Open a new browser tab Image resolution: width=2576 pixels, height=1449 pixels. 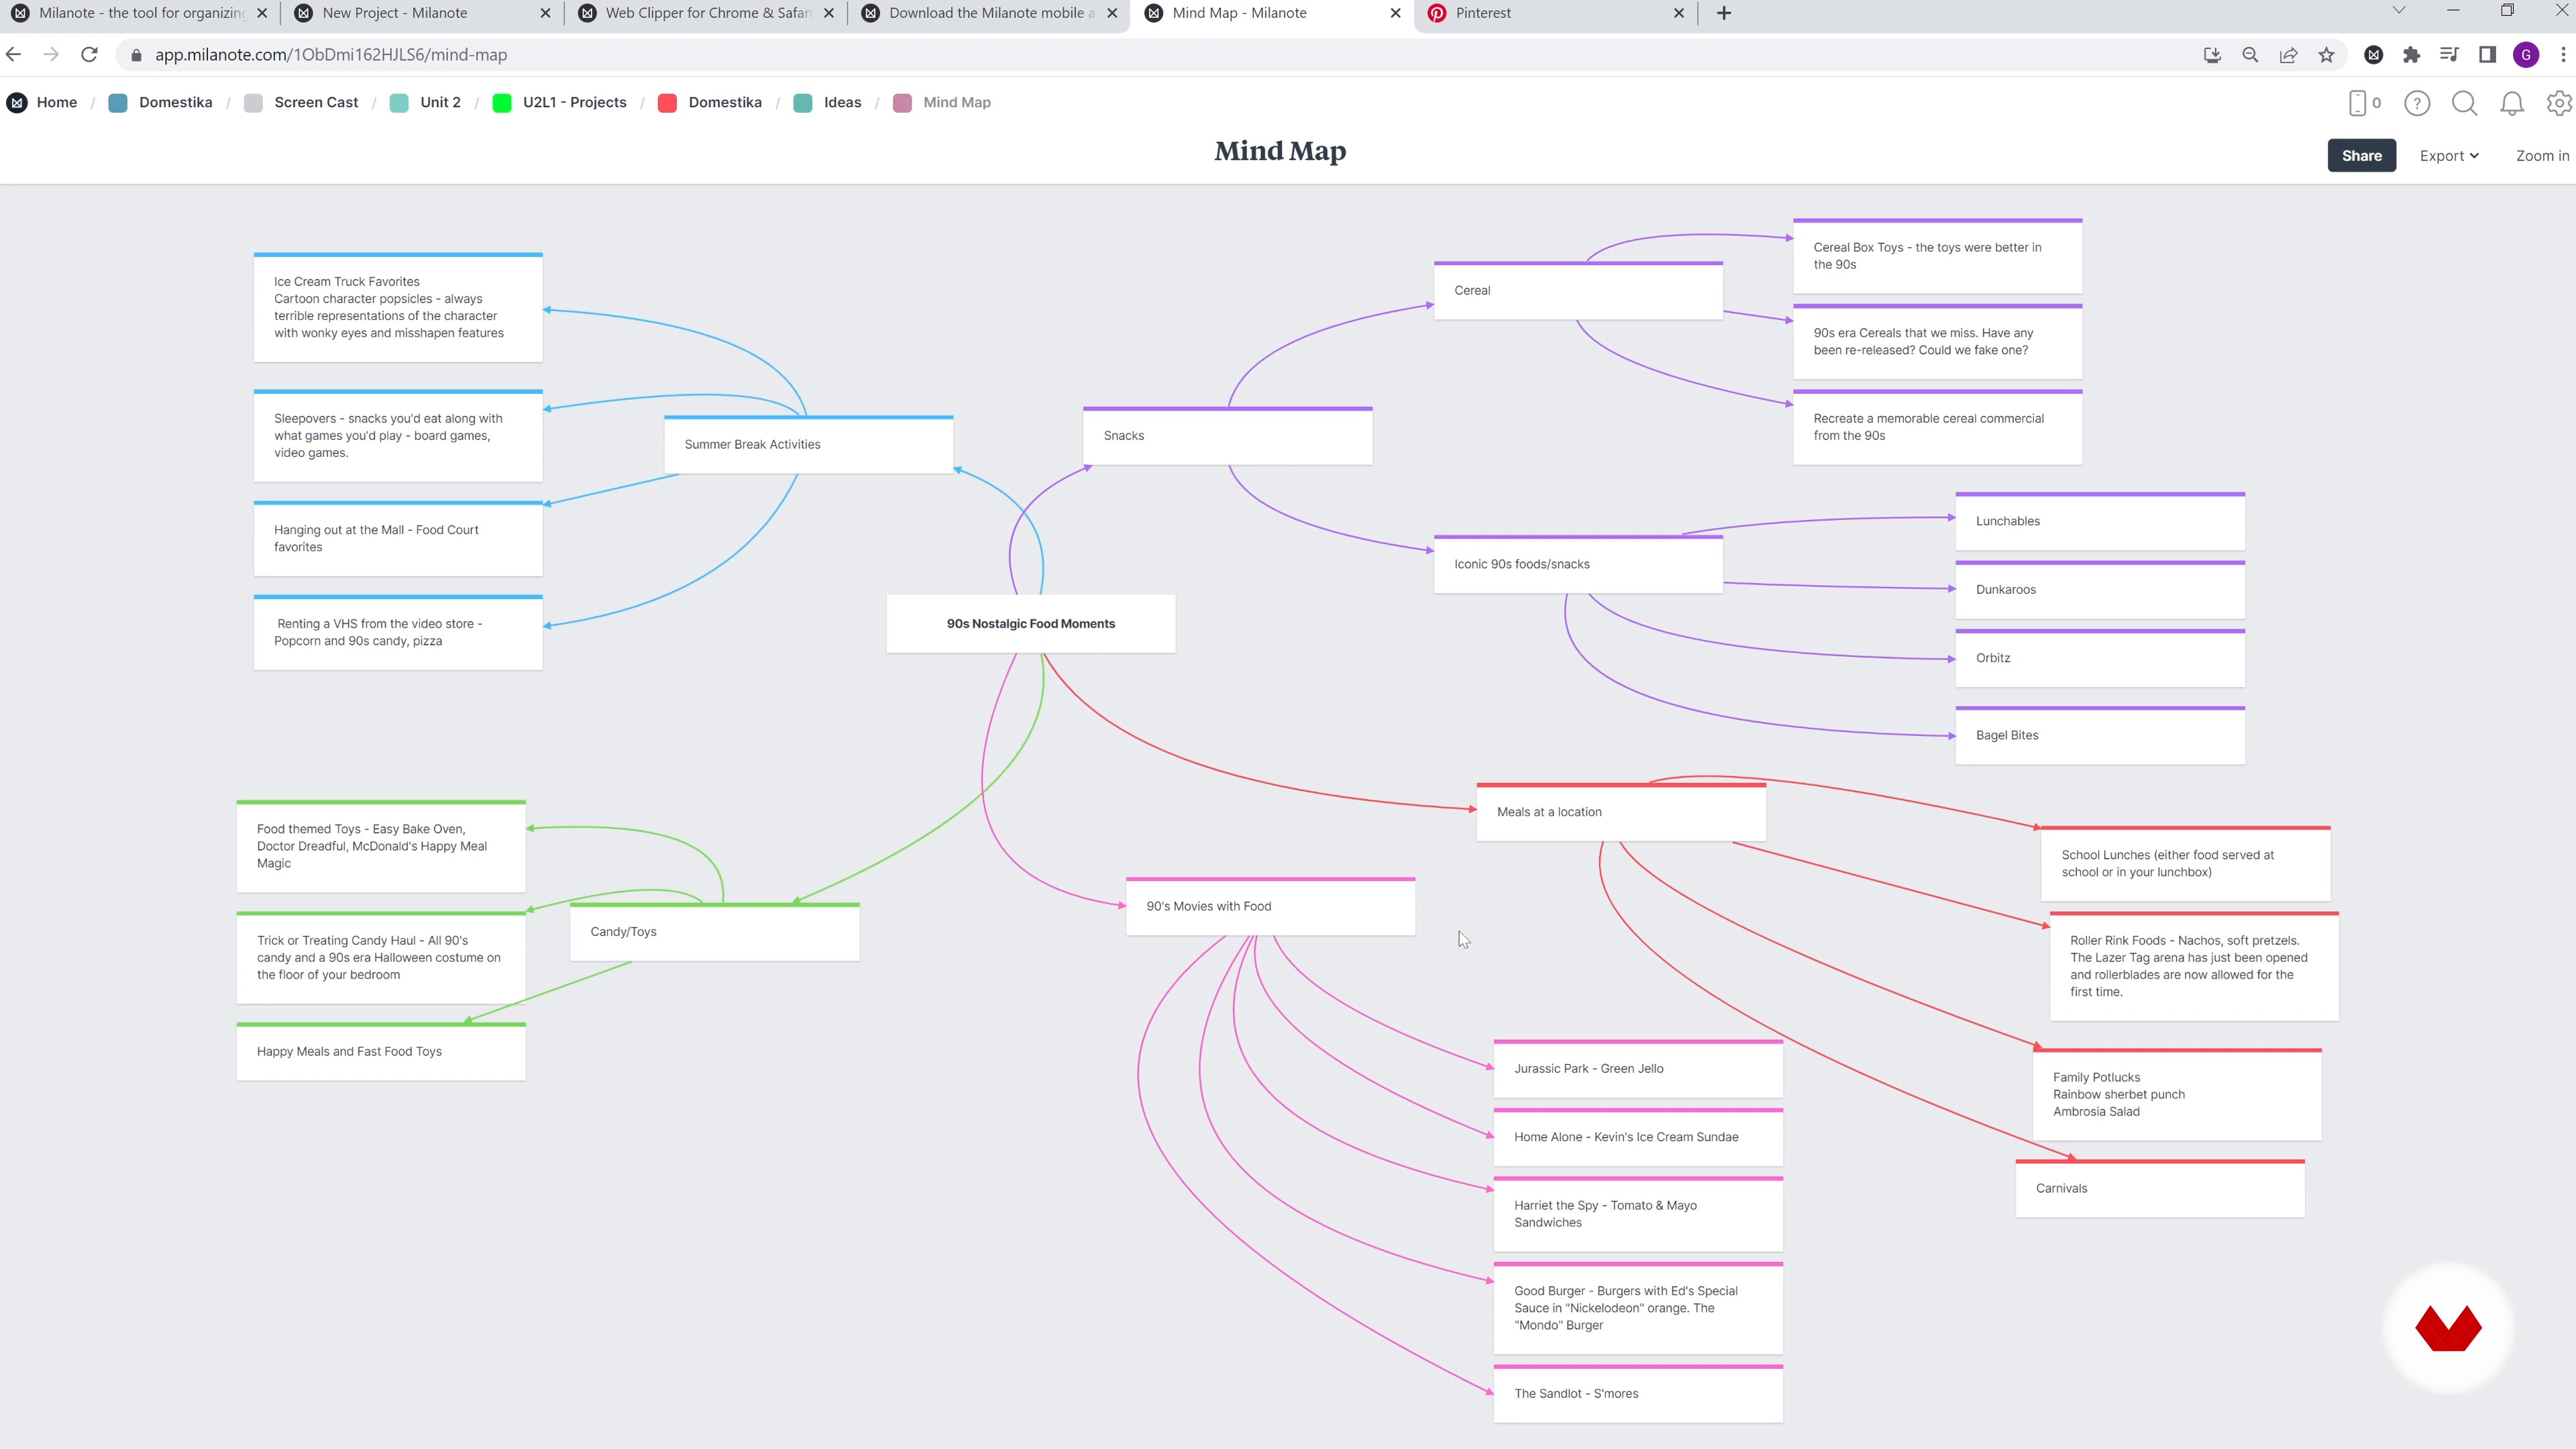click(x=1724, y=13)
